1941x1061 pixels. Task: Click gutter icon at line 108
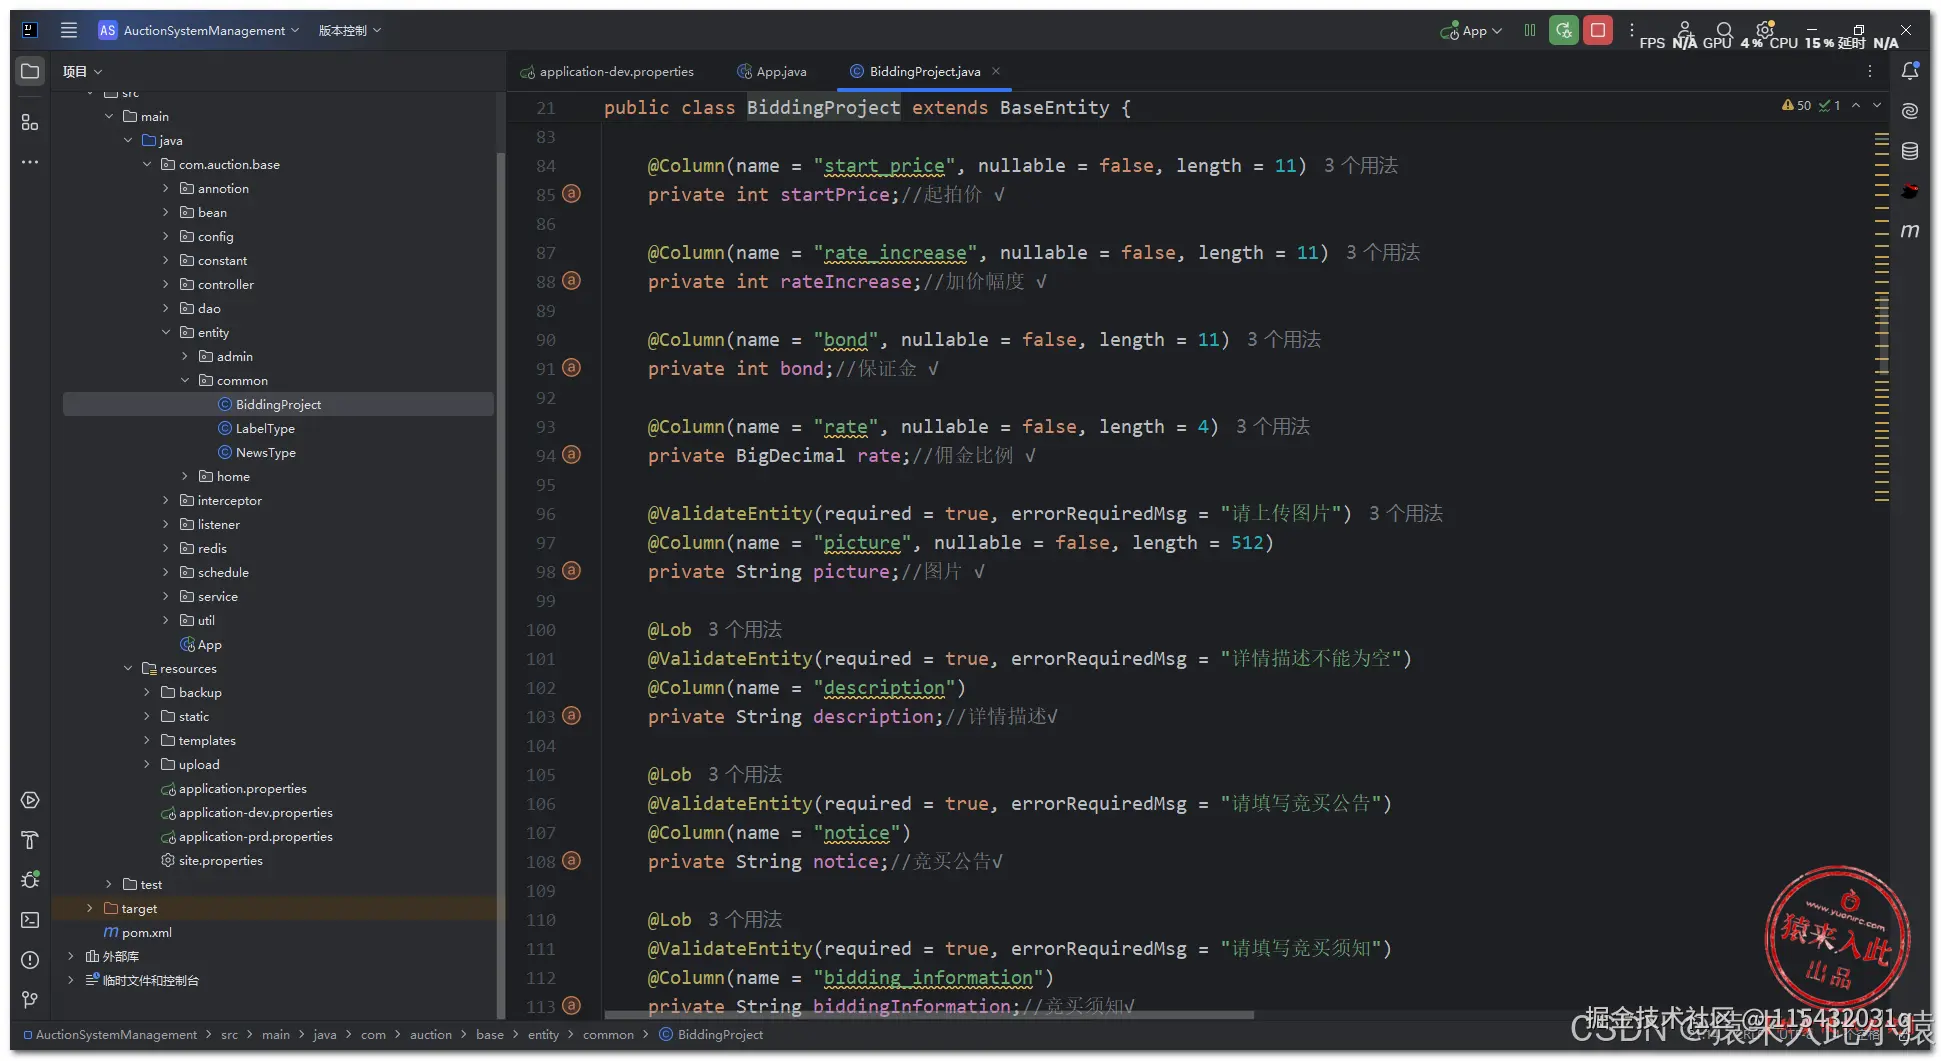click(x=571, y=861)
